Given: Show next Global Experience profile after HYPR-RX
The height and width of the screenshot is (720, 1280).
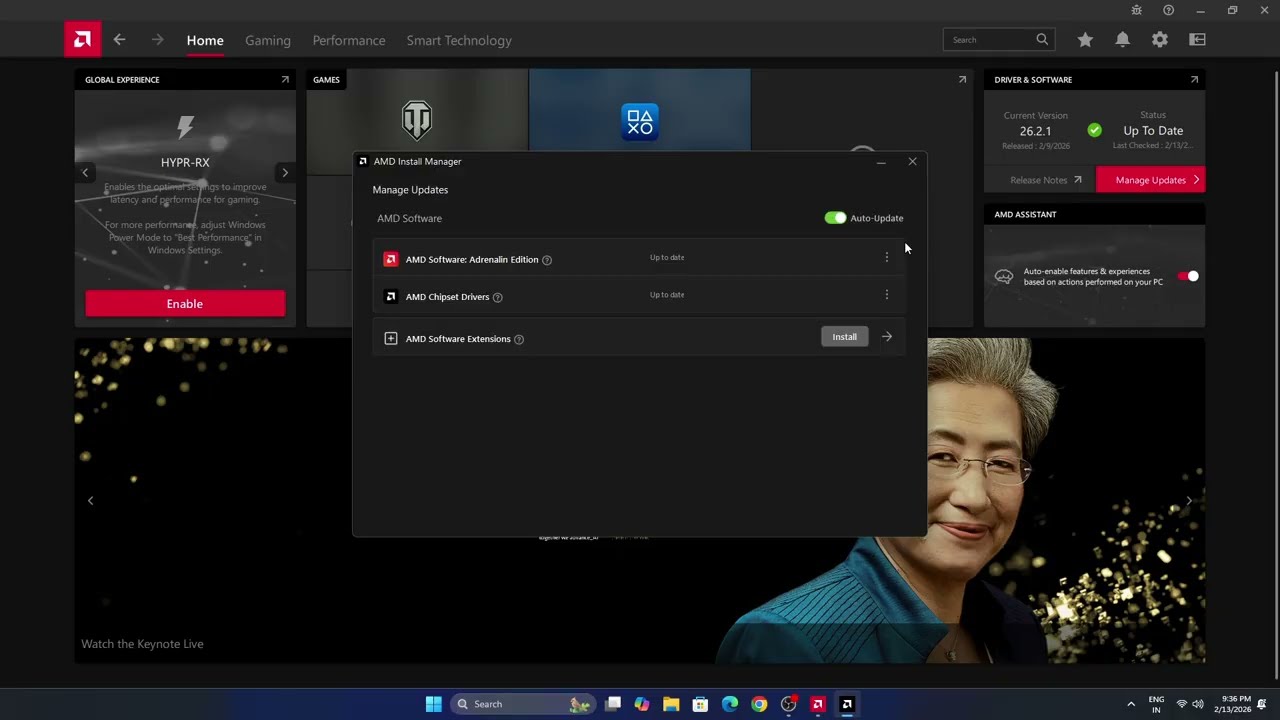Looking at the screenshot, I should 285,173.
